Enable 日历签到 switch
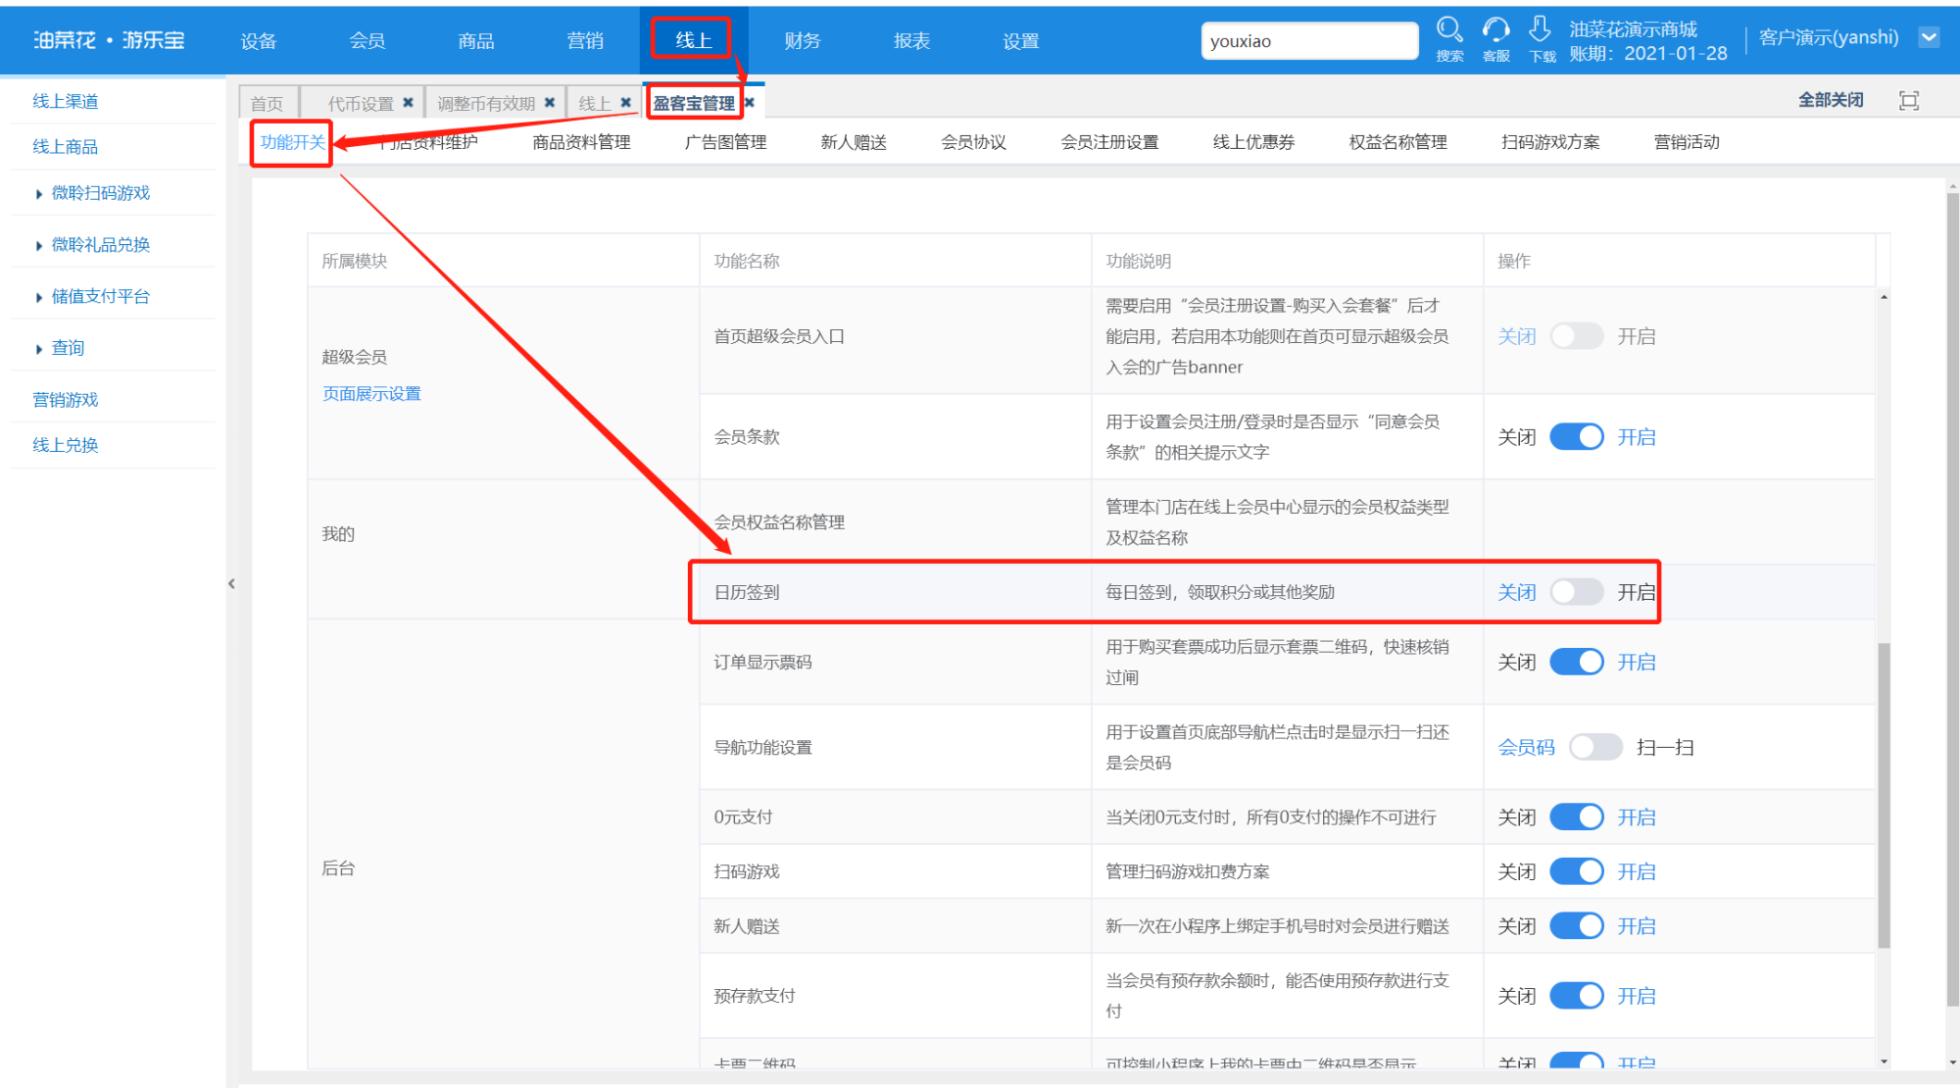1960x1088 pixels. coord(1576,592)
